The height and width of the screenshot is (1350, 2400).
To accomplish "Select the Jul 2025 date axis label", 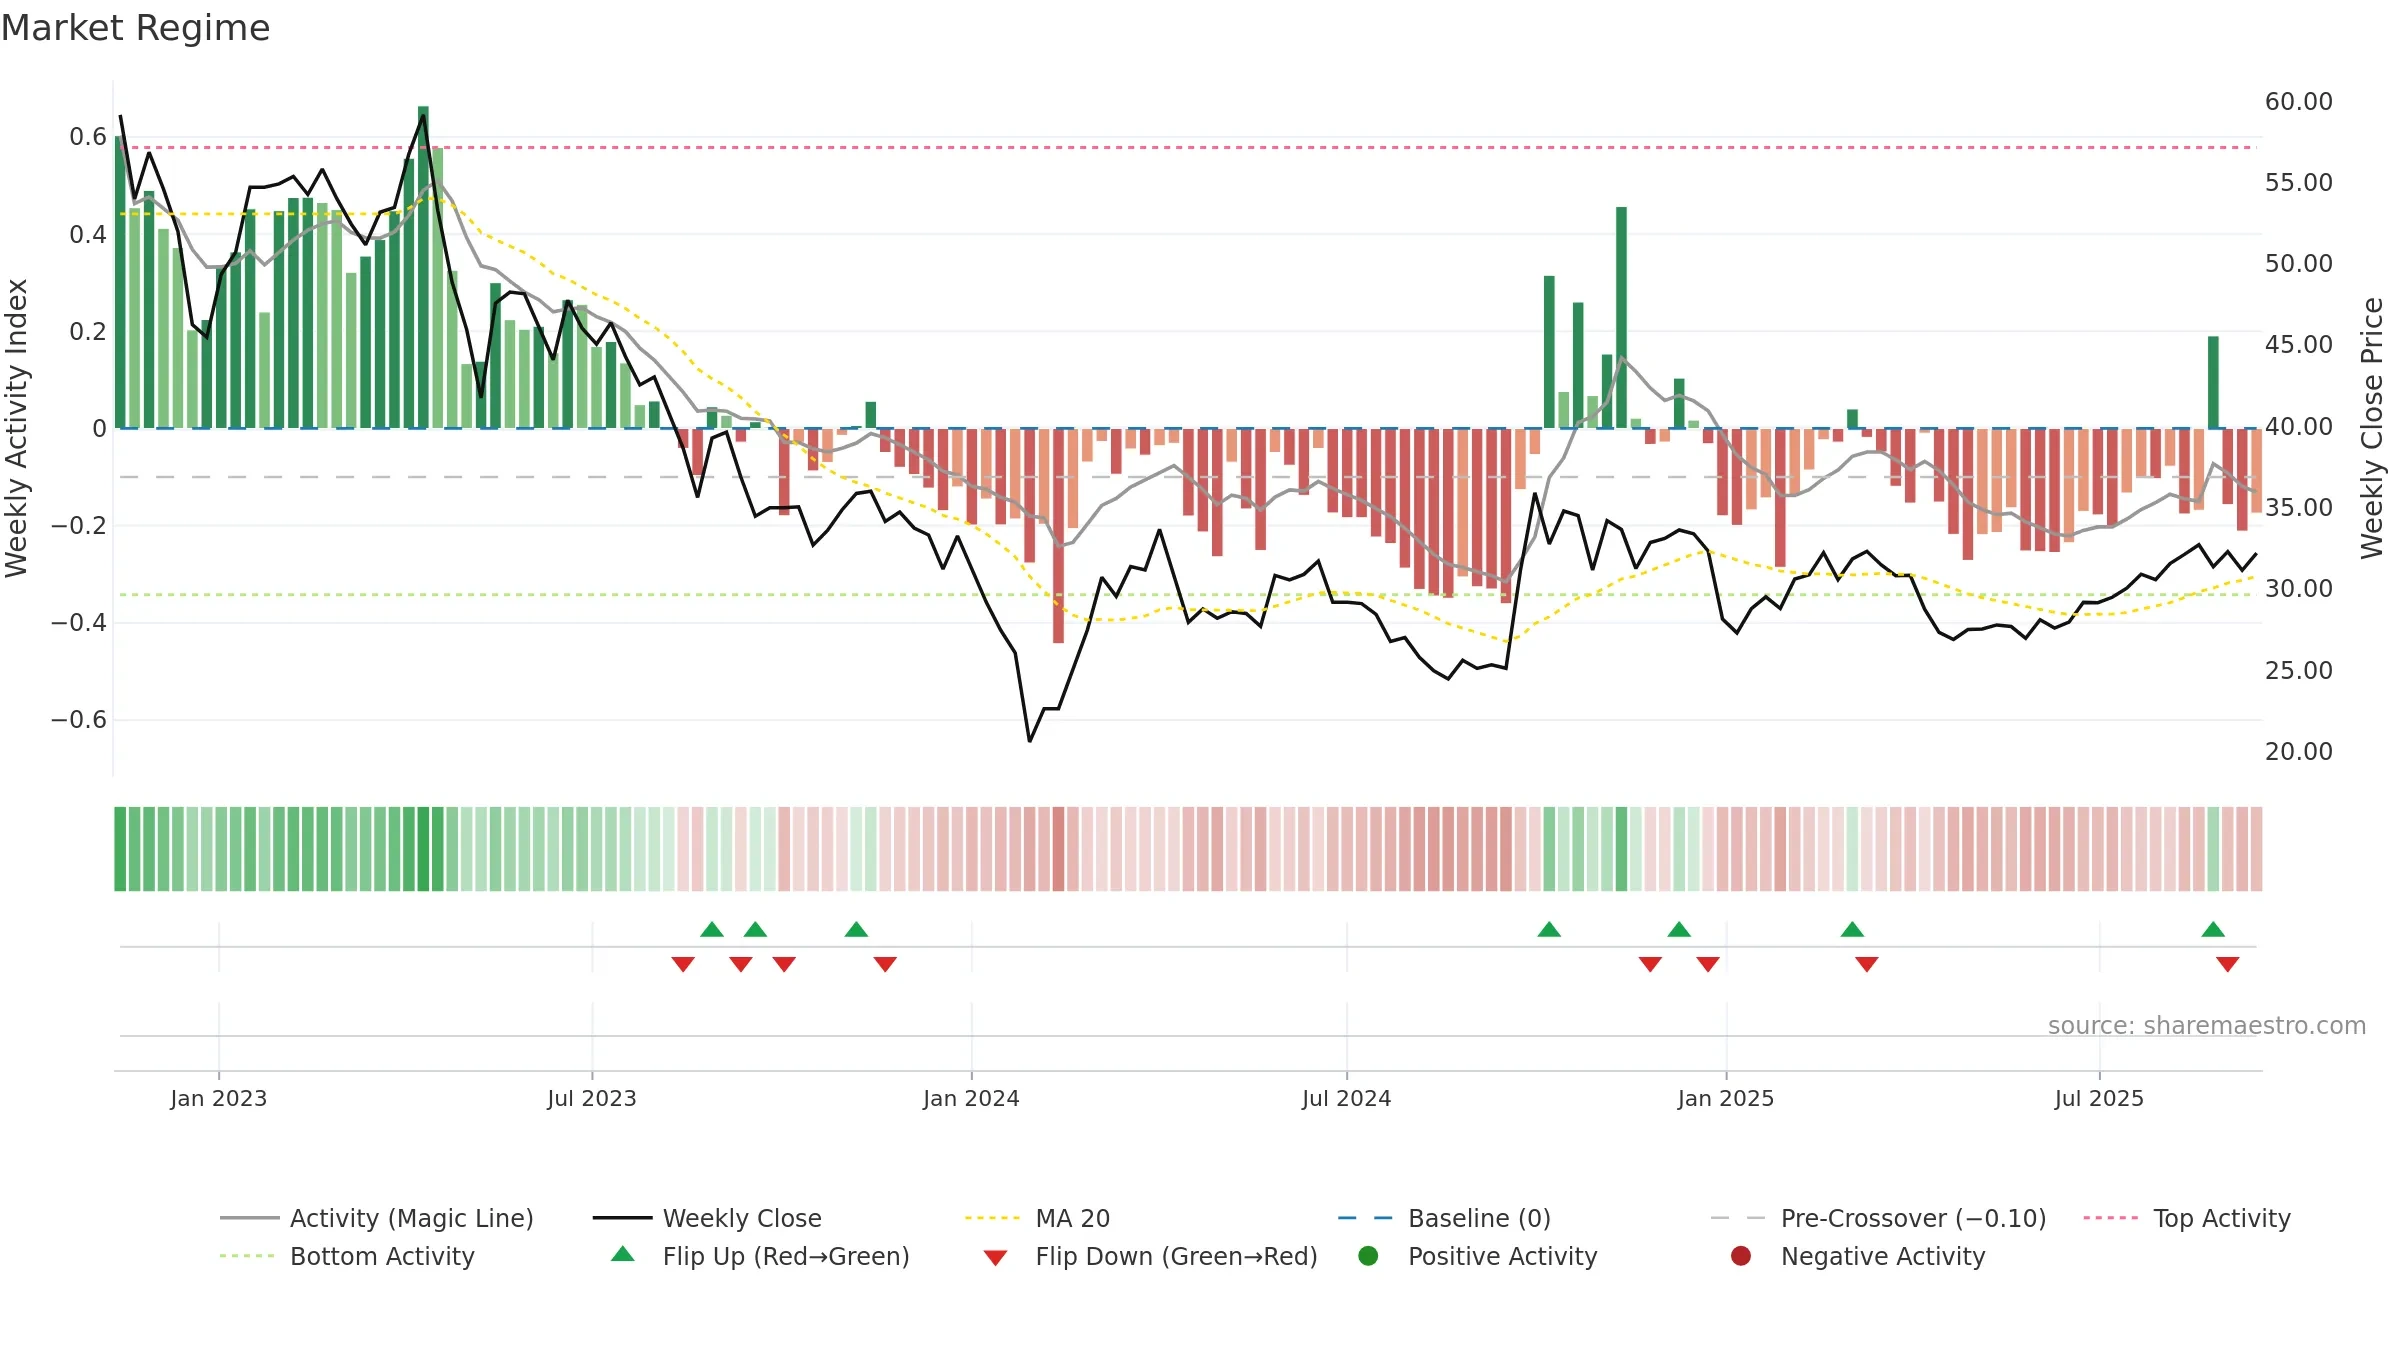I will [x=2099, y=1098].
